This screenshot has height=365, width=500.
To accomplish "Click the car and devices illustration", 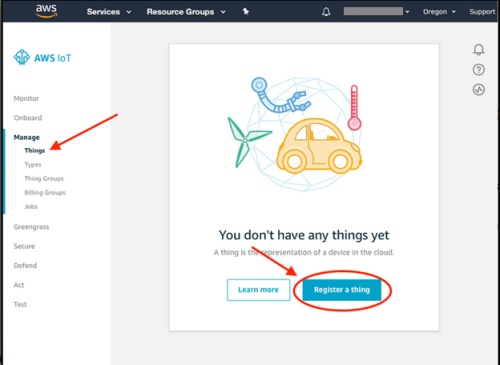I will 295,133.
